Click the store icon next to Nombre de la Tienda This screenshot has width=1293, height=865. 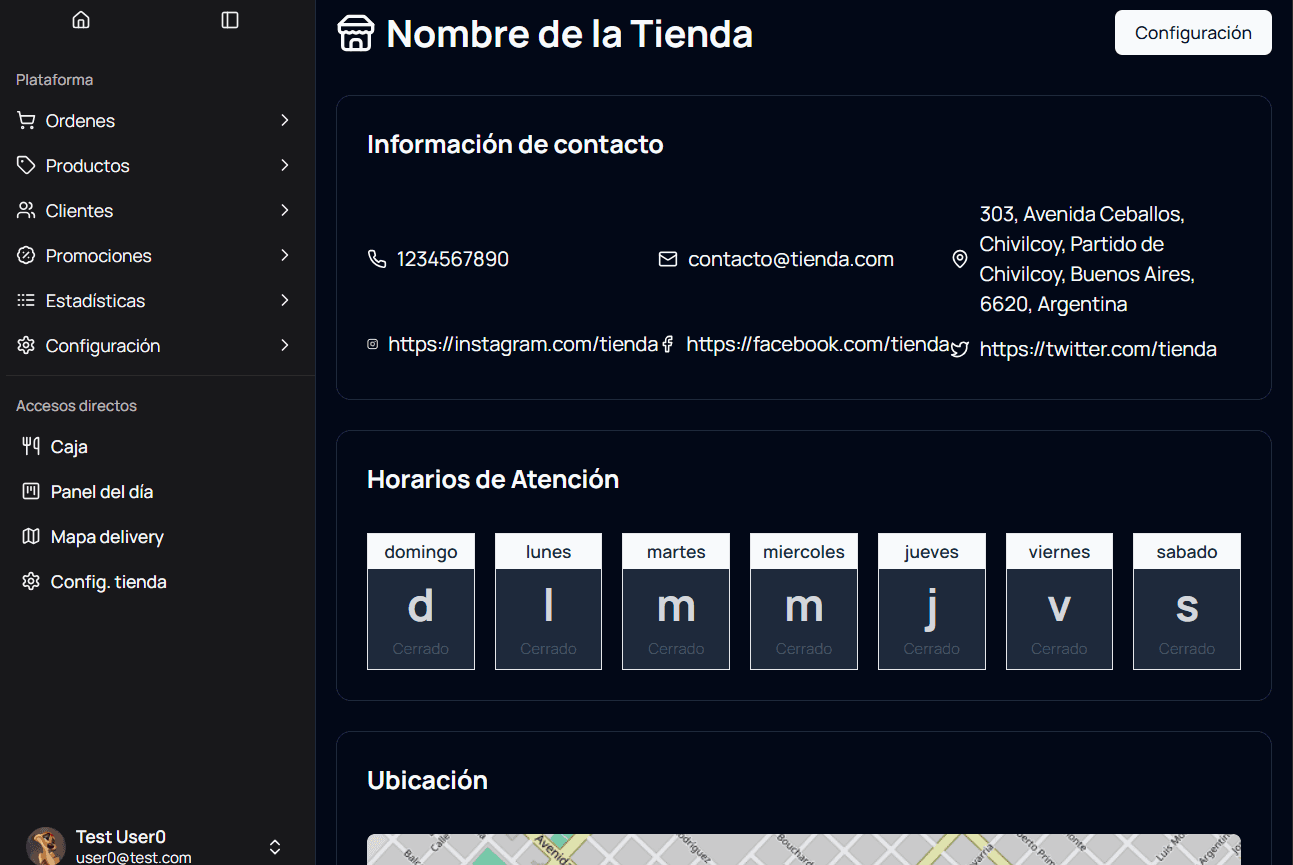click(x=356, y=33)
